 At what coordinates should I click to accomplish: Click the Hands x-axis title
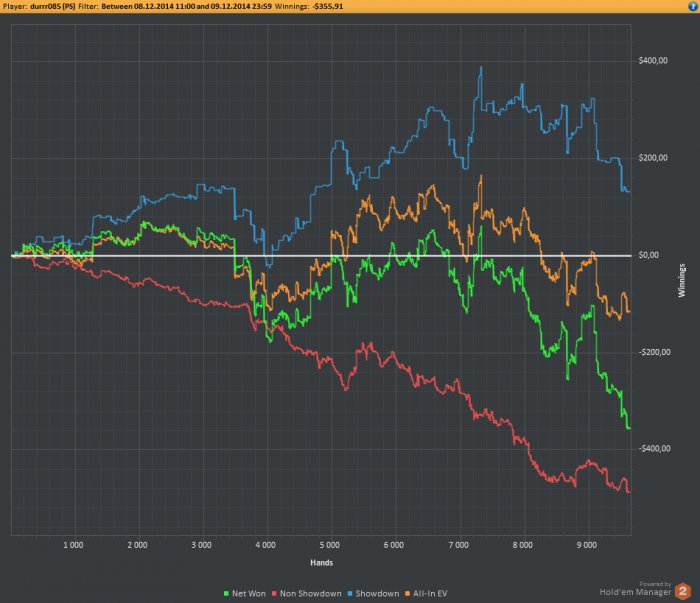point(321,562)
